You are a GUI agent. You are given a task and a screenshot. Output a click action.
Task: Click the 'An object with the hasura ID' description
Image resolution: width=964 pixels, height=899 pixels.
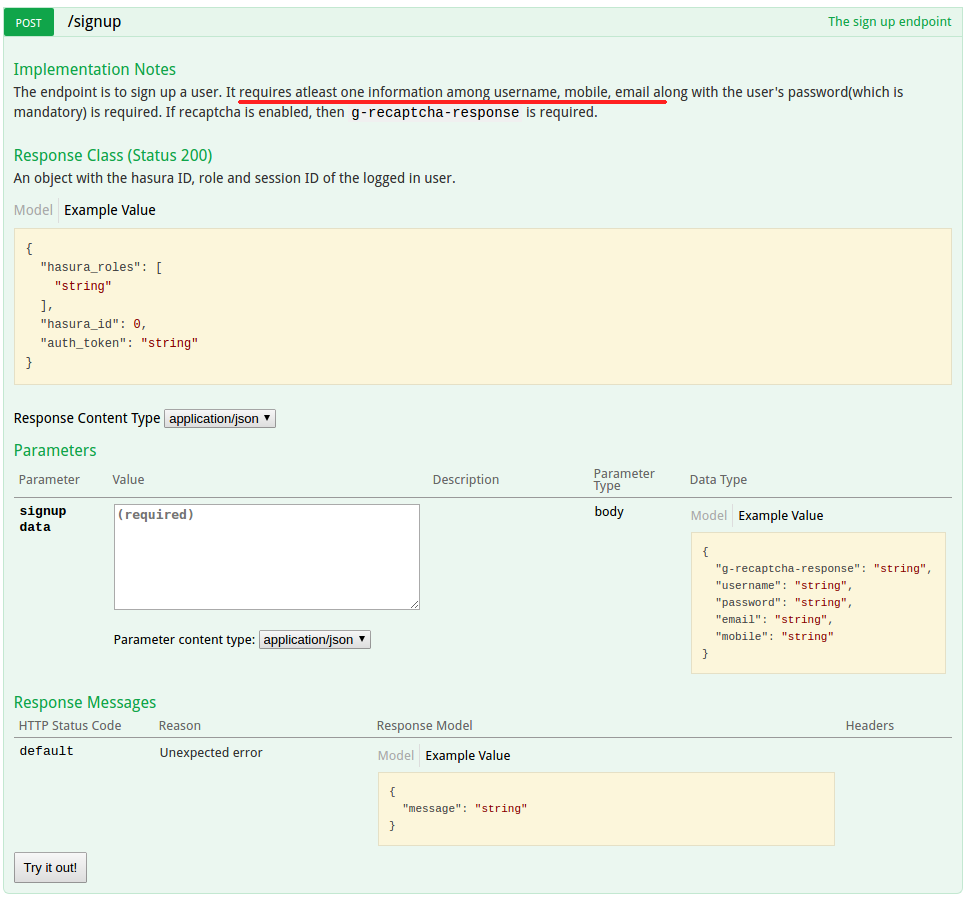pos(234,178)
